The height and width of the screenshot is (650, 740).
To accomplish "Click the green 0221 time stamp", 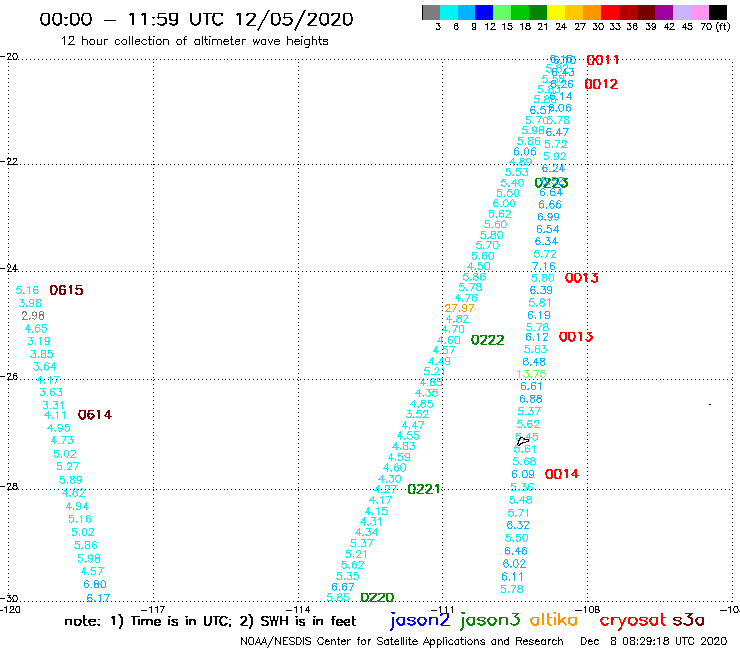I will click(x=424, y=489).
